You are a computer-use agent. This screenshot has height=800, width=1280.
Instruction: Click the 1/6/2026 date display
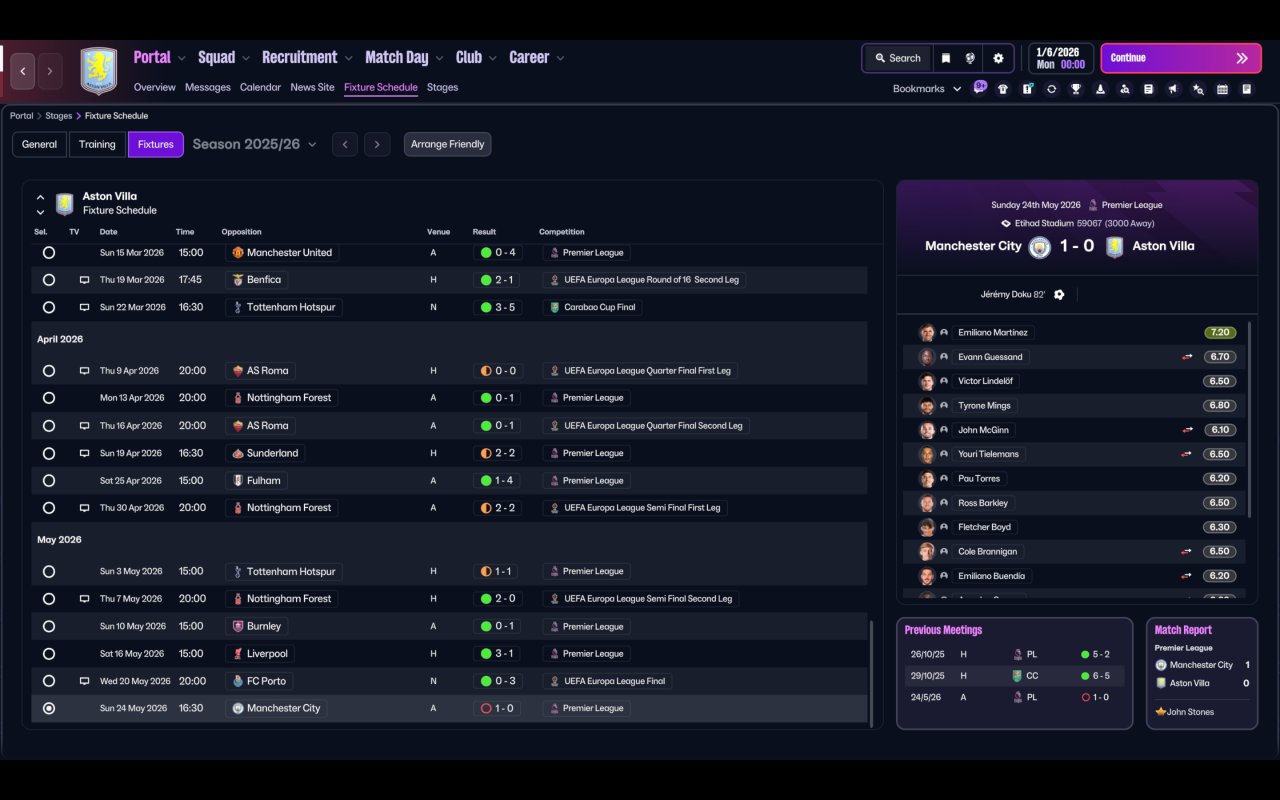click(x=1059, y=58)
